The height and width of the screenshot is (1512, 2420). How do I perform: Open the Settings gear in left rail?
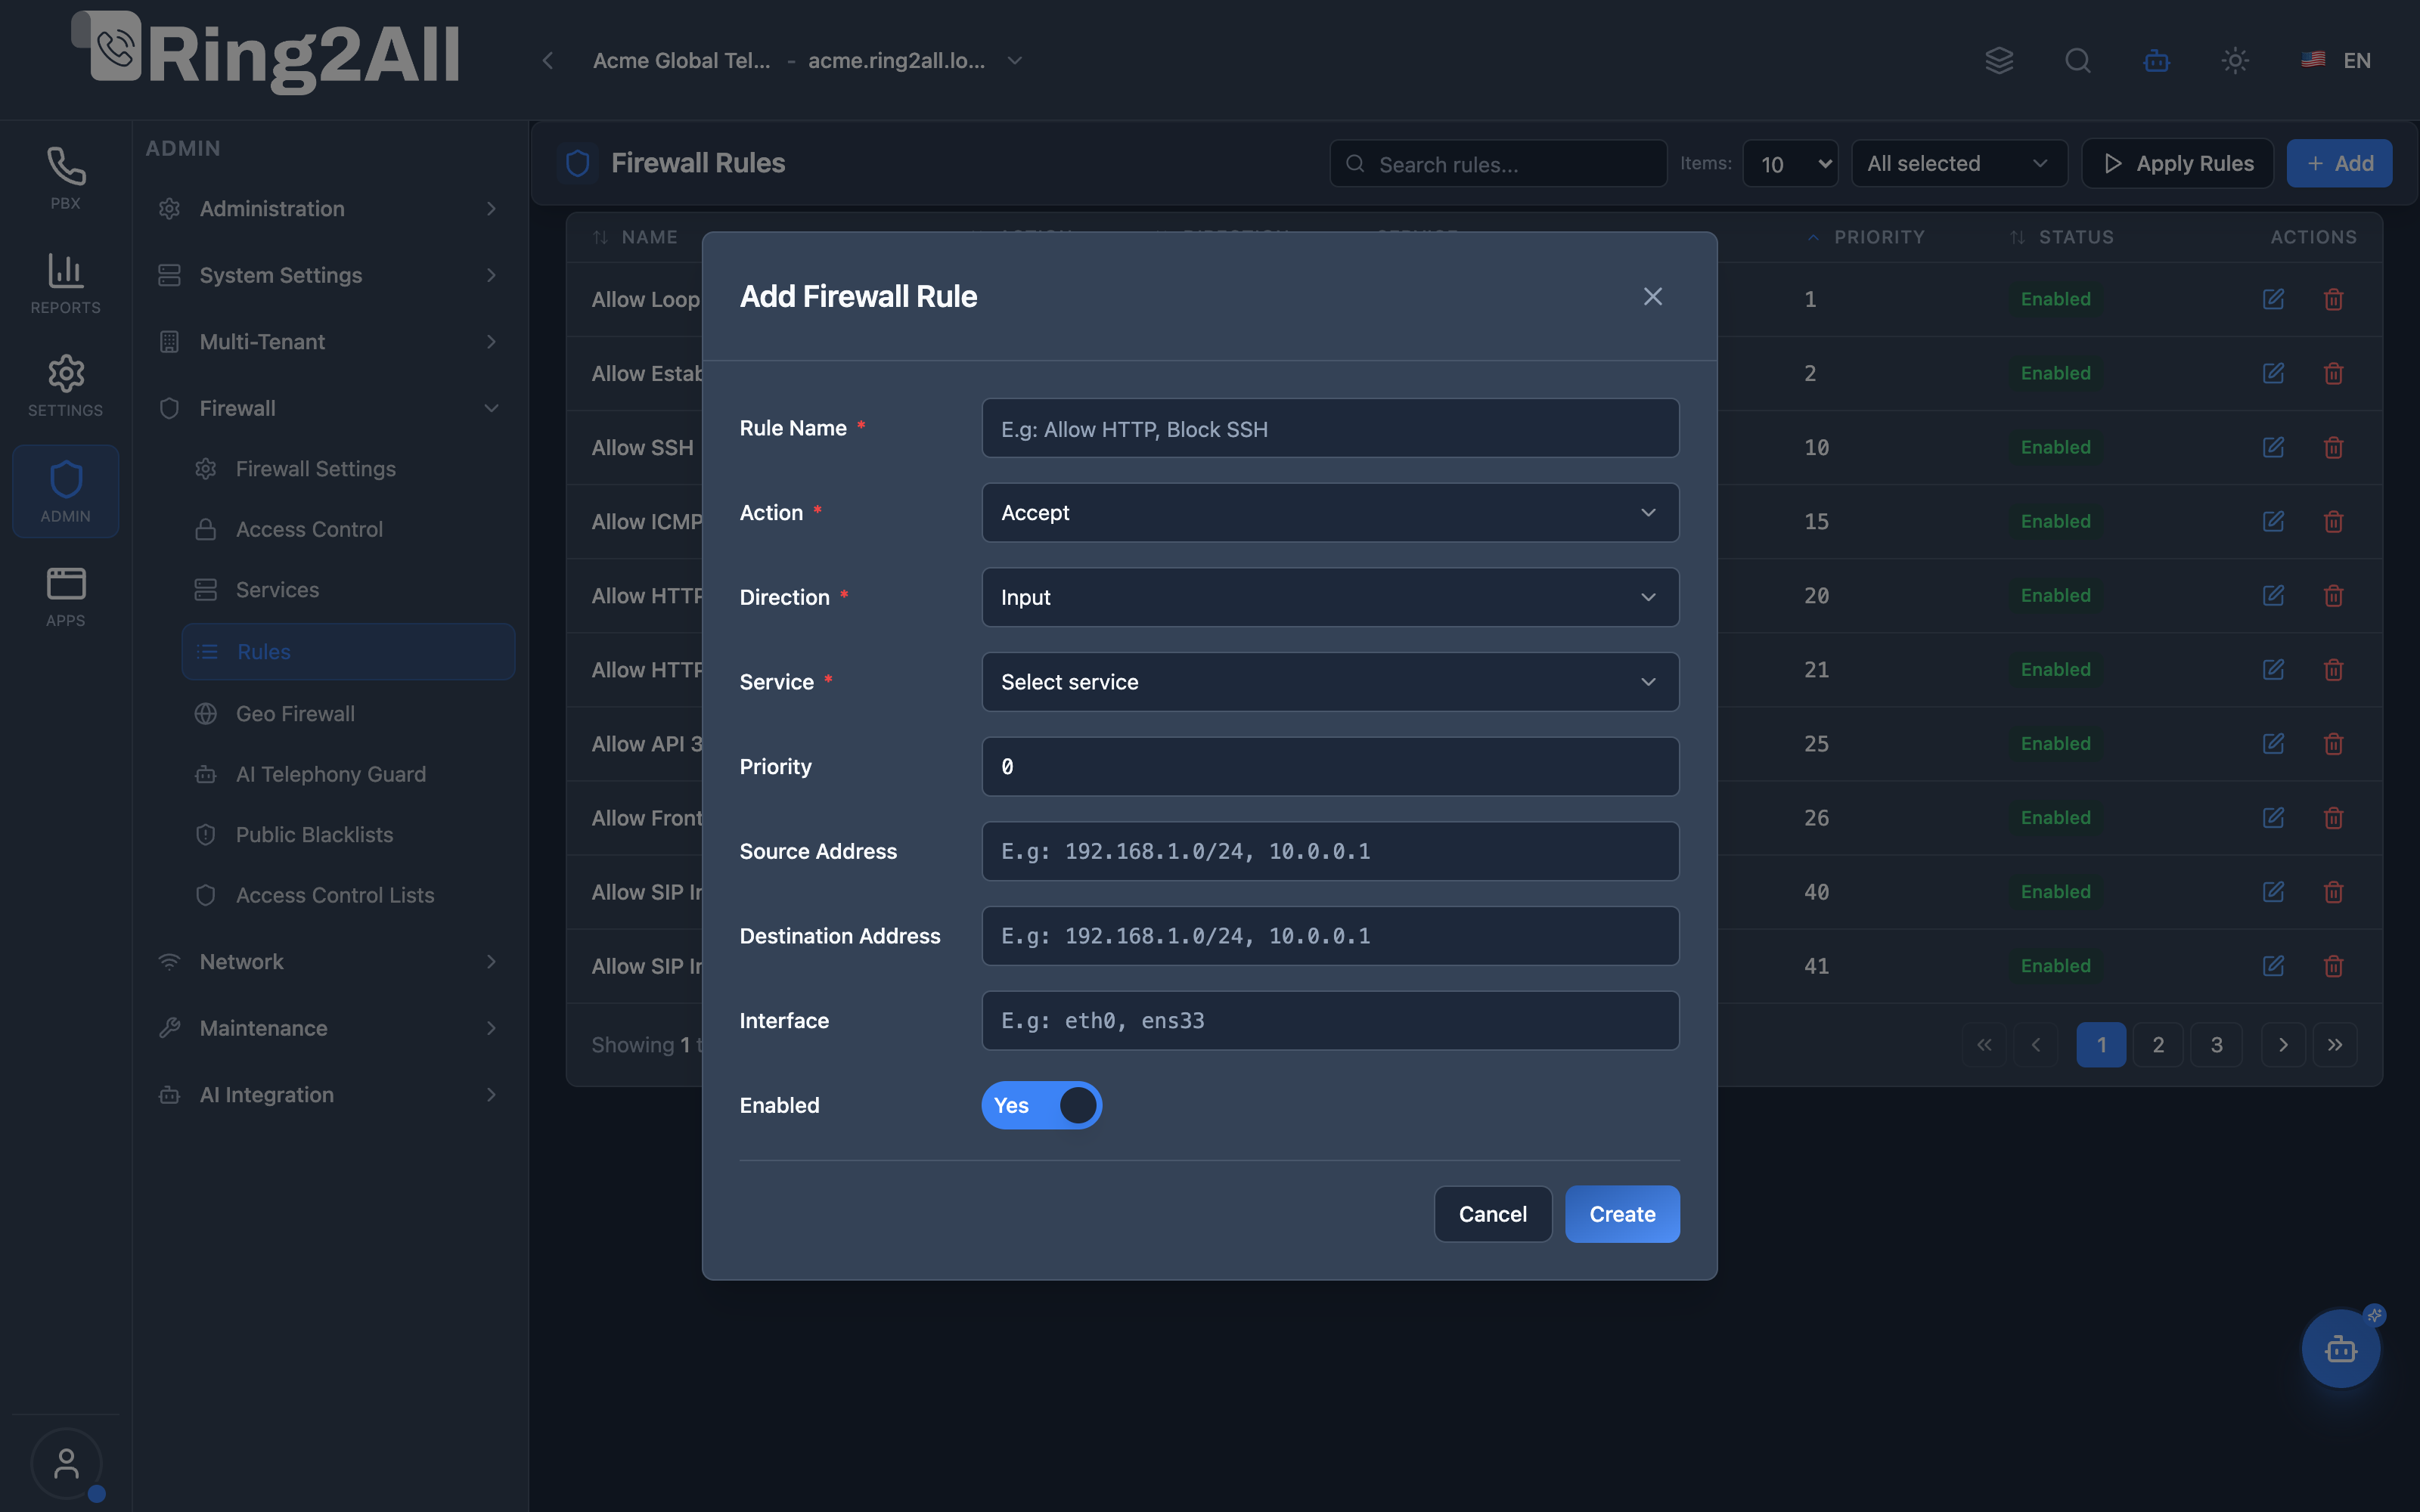point(65,386)
